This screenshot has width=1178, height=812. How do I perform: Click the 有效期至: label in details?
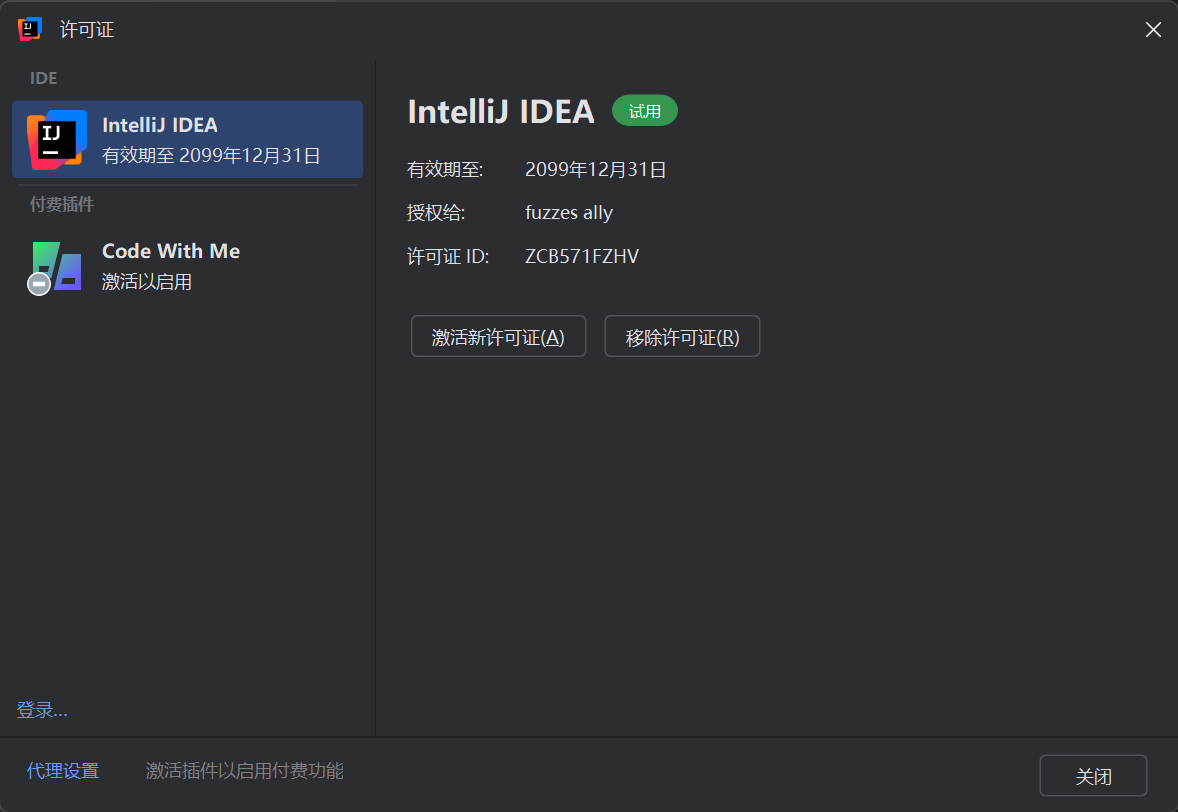click(x=445, y=170)
